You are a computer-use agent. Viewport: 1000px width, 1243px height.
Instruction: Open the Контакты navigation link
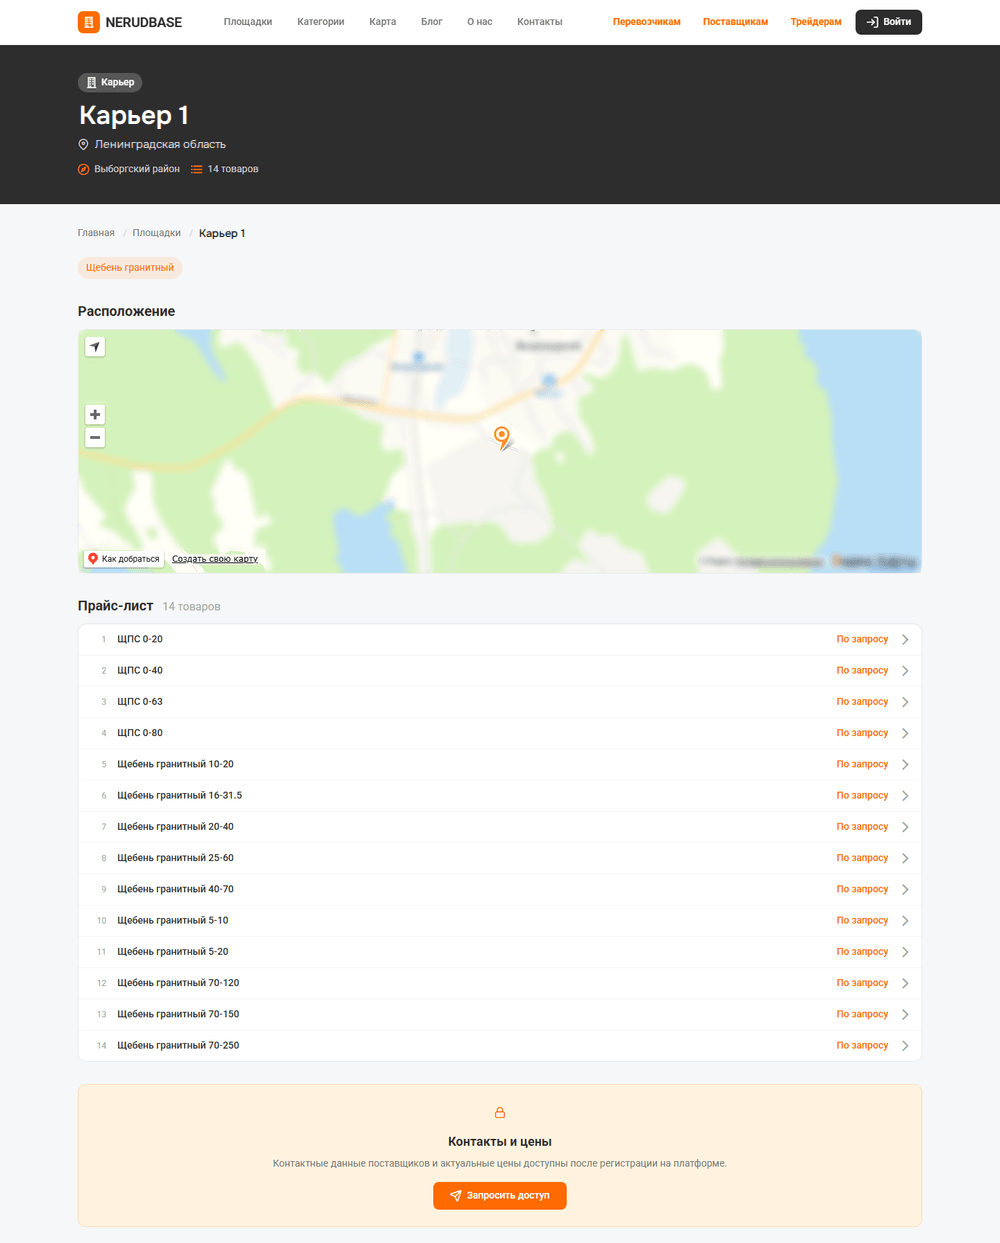click(540, 22)
